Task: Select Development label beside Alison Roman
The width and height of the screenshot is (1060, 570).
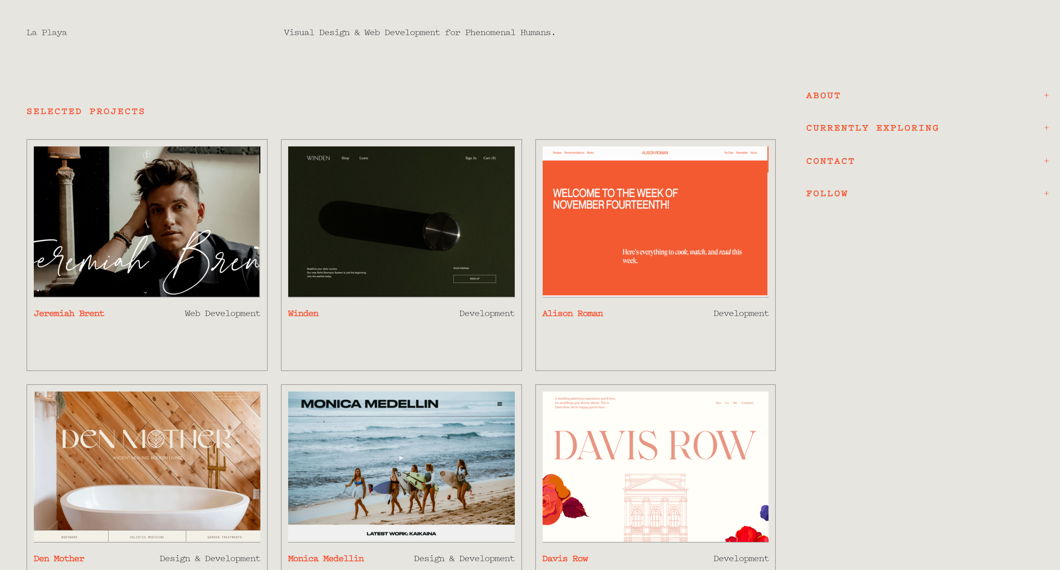Action: coord(741,314)
